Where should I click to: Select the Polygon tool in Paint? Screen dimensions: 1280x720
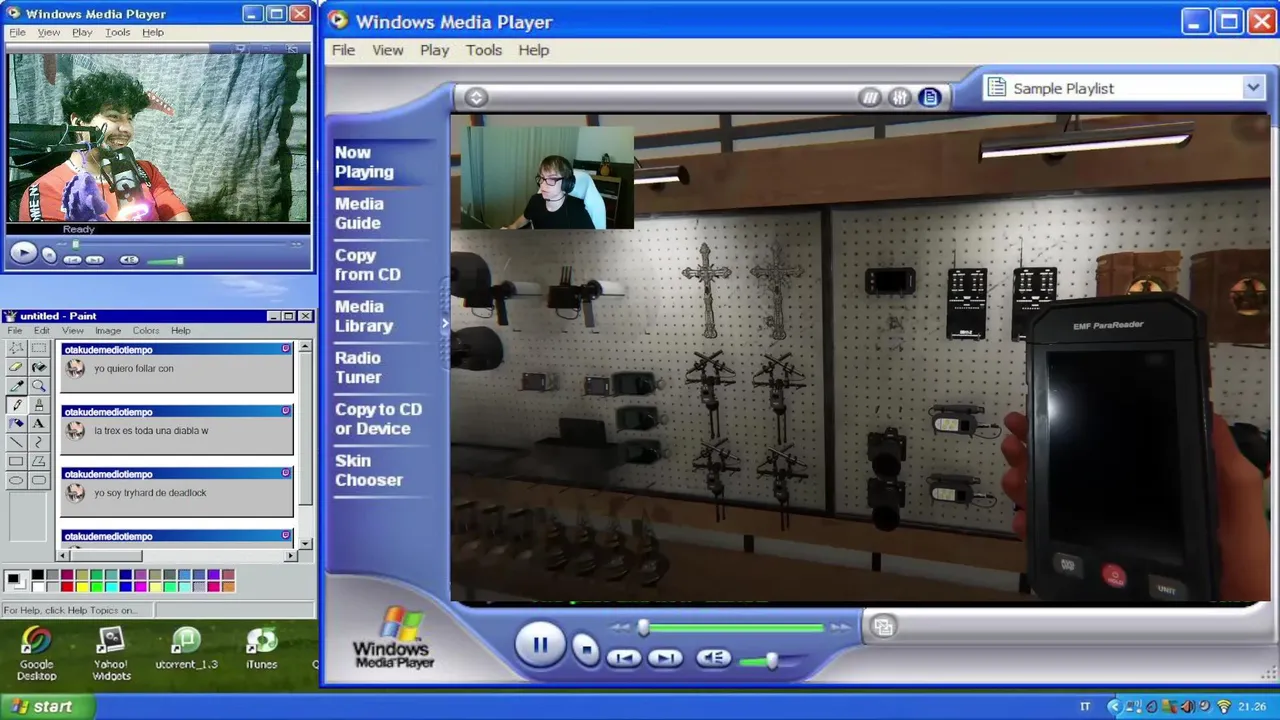click(x=38, y=462)
